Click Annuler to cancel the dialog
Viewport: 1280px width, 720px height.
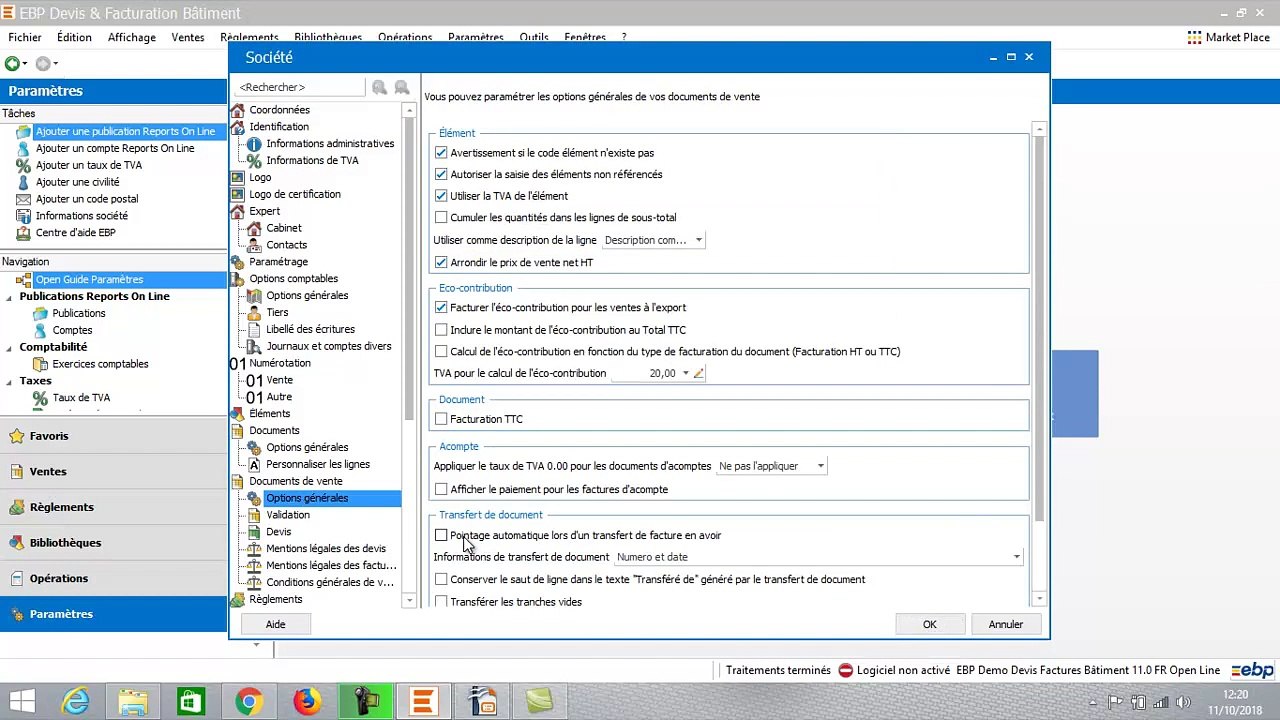click(1006, 625)
